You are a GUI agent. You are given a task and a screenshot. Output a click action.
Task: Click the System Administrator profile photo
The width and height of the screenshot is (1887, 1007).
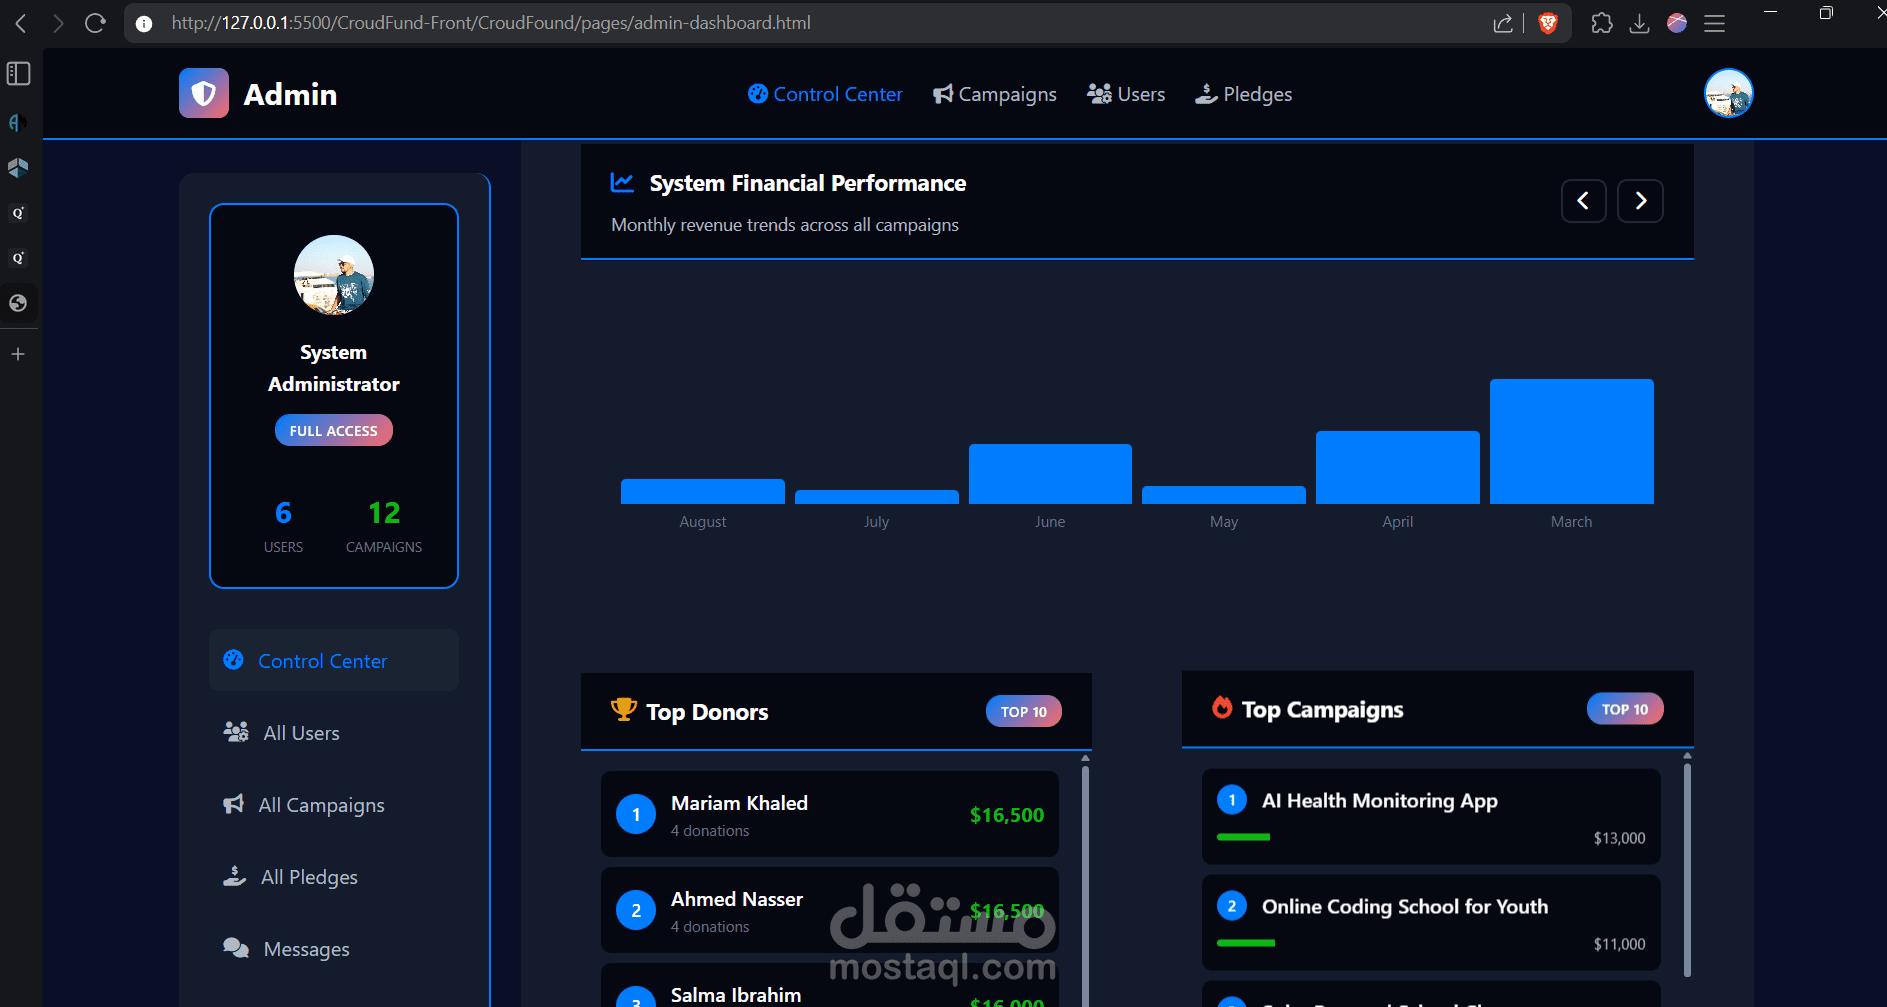[334, 275]
